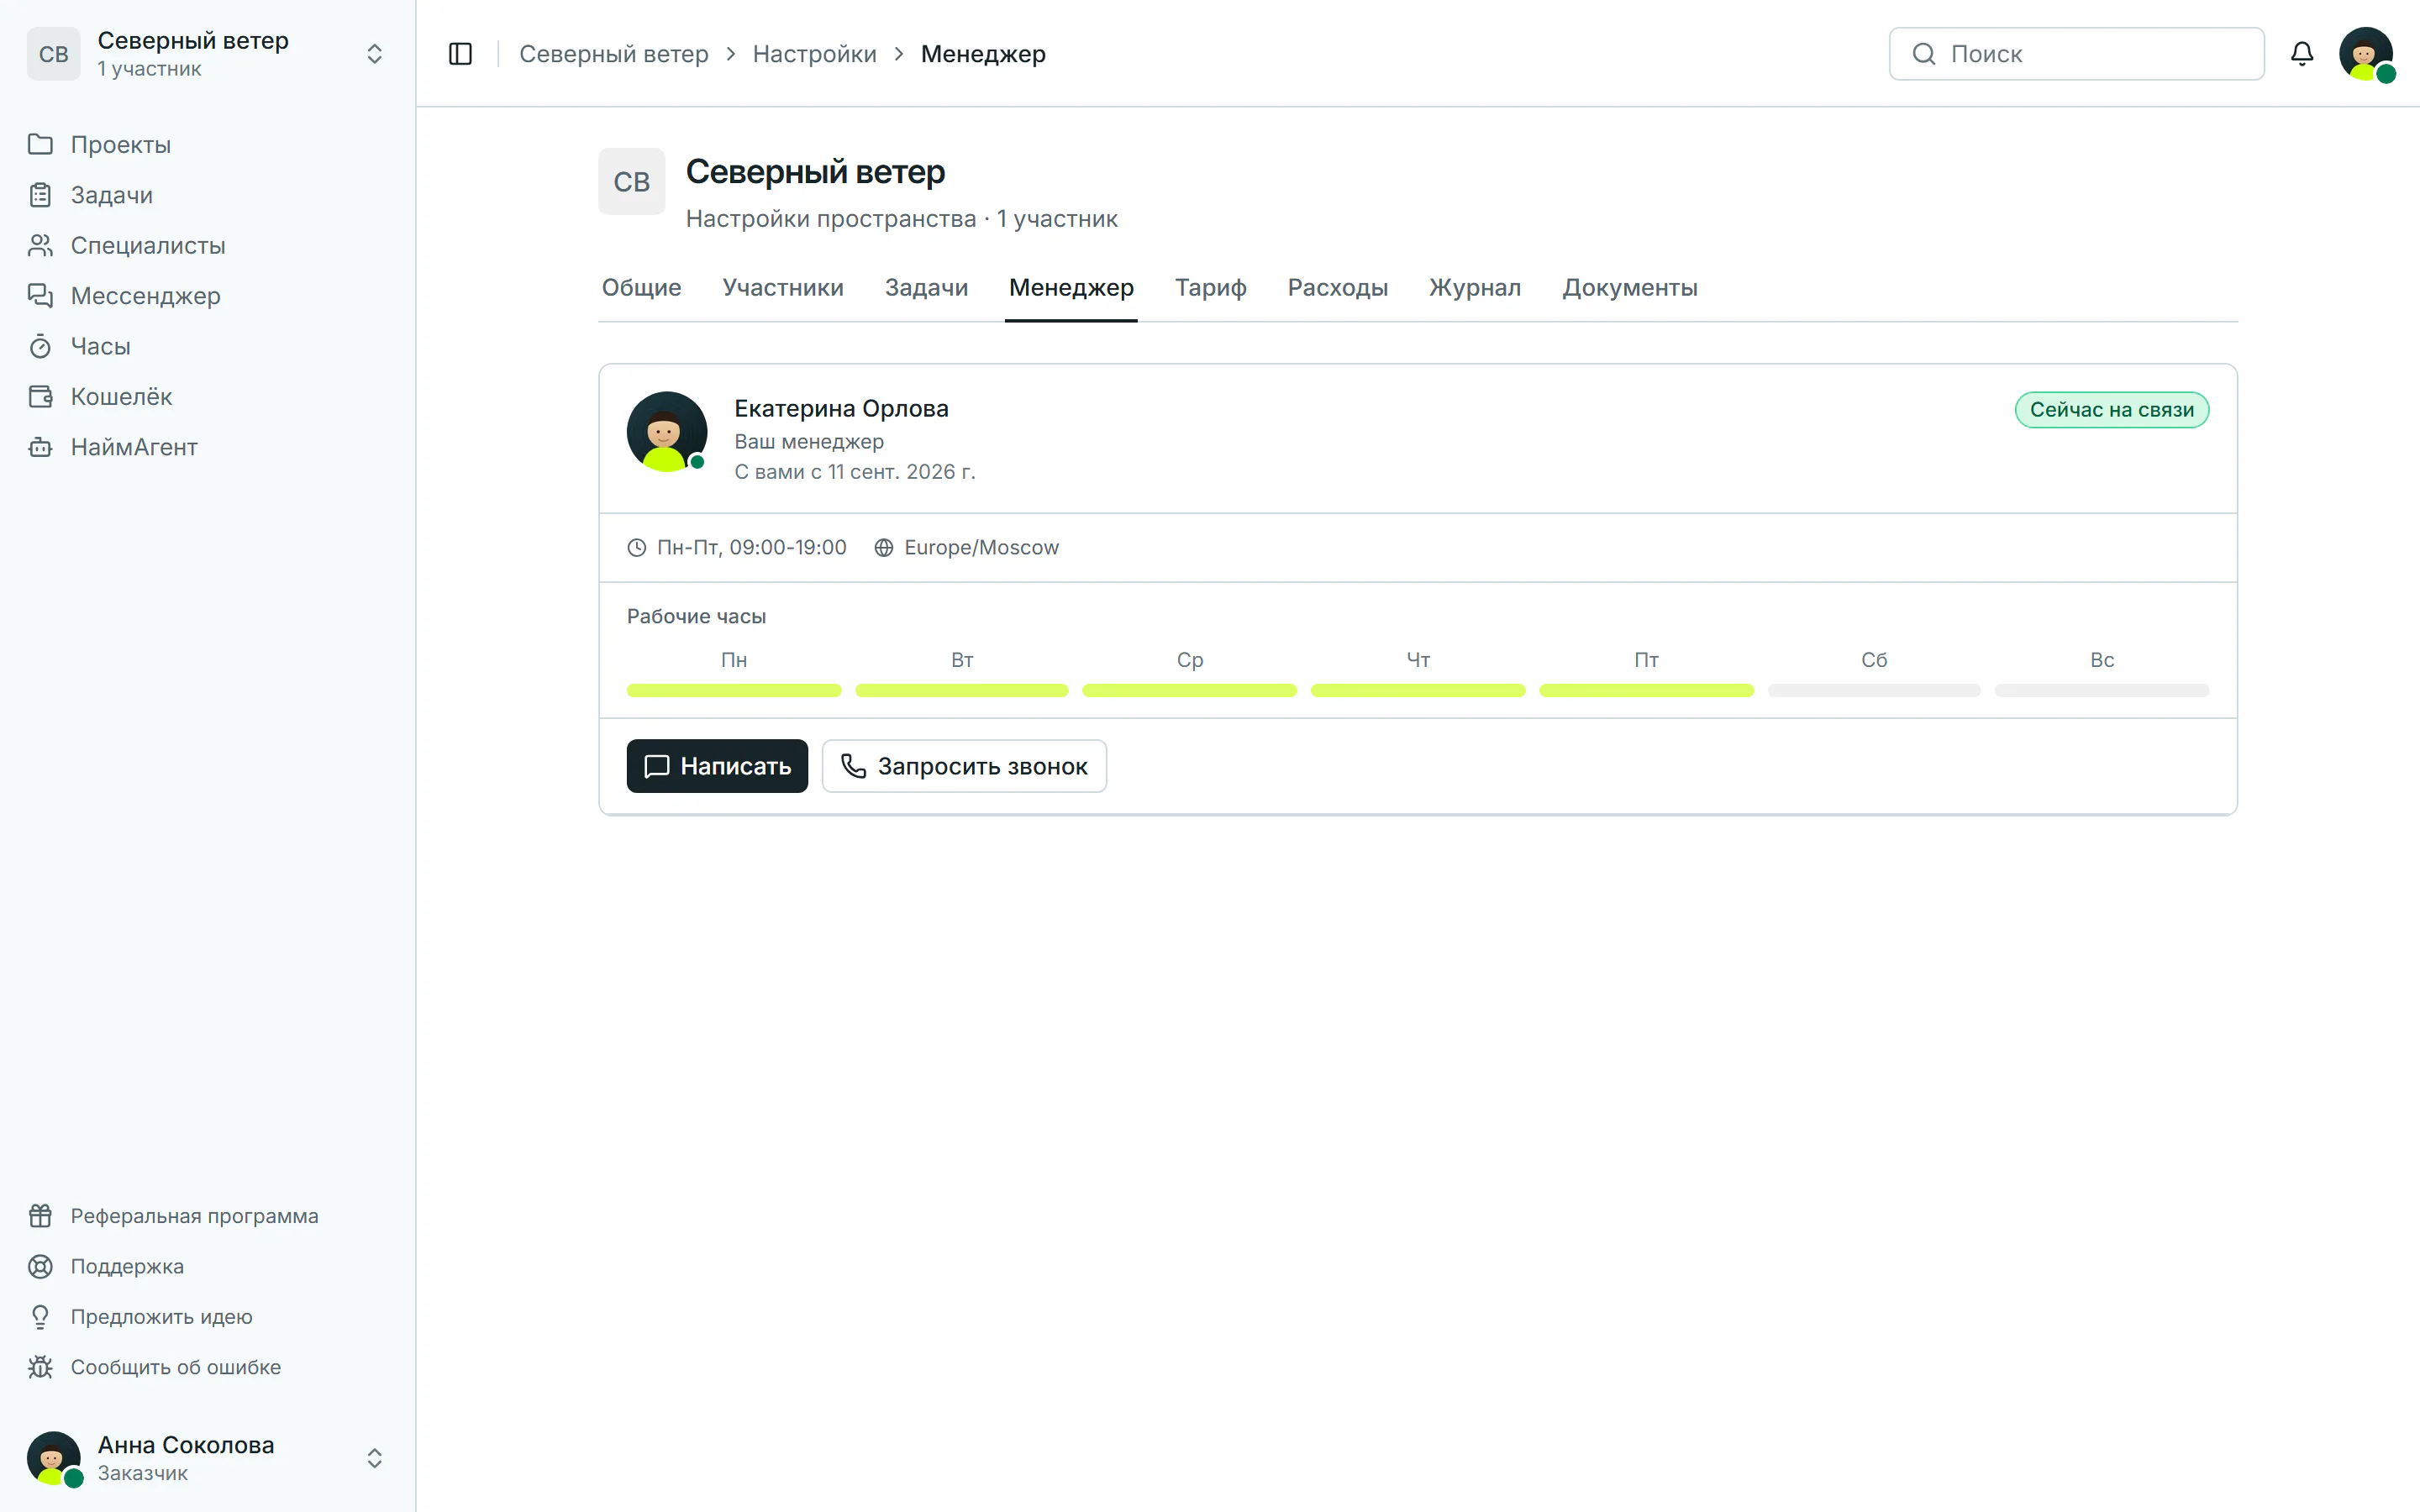
Task: Focus the Поиск search field
Action: click(2076, 54)
